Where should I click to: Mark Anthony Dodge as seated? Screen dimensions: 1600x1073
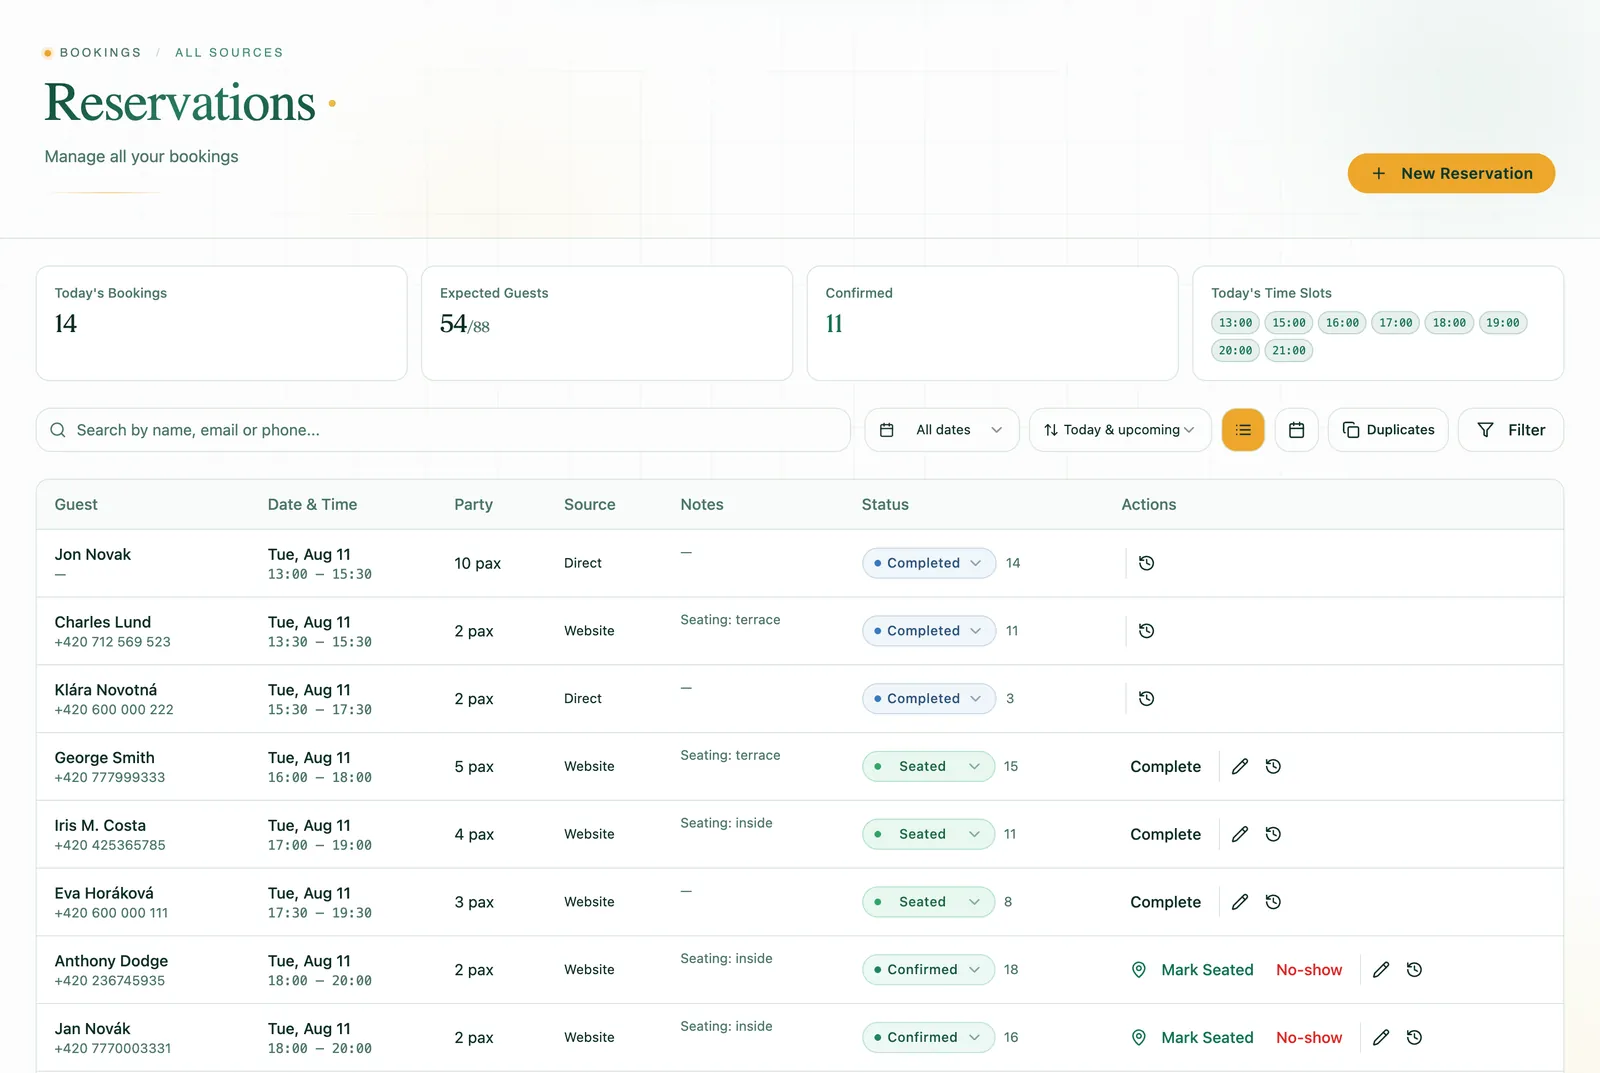(x=1192, y=970)
